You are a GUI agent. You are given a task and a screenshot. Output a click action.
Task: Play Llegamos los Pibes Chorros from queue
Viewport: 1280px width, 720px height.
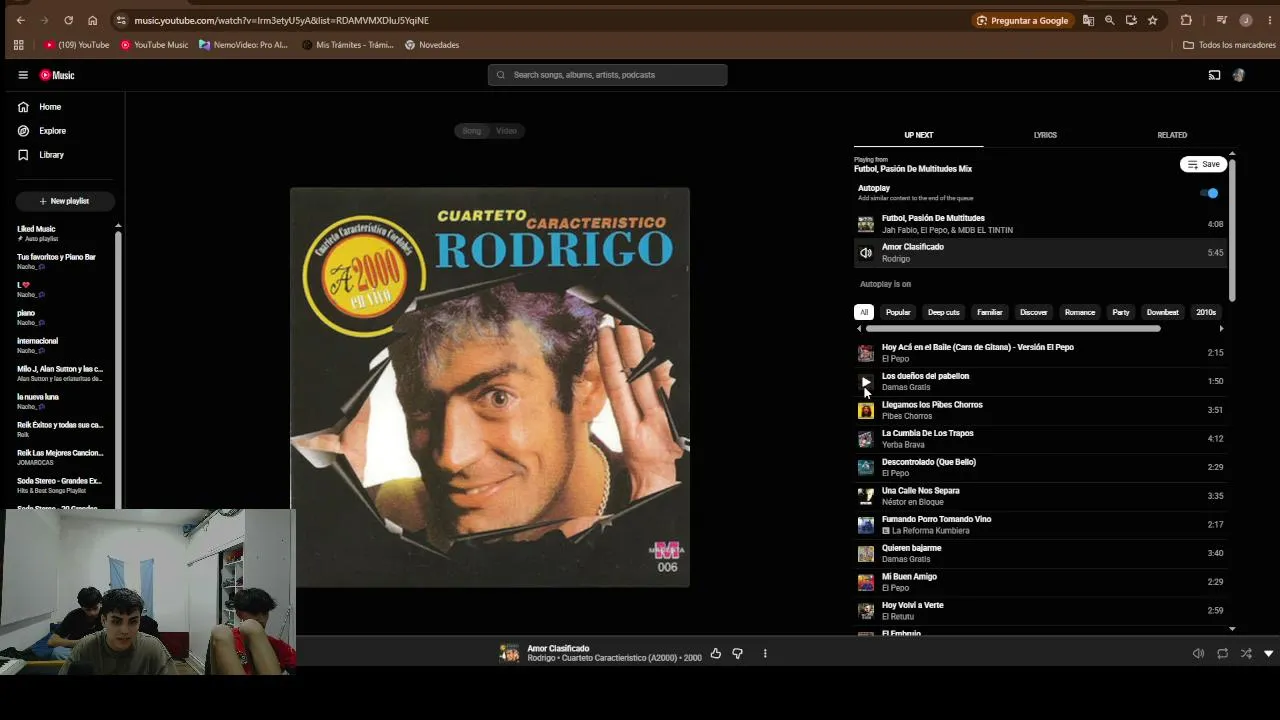(866, 410)
